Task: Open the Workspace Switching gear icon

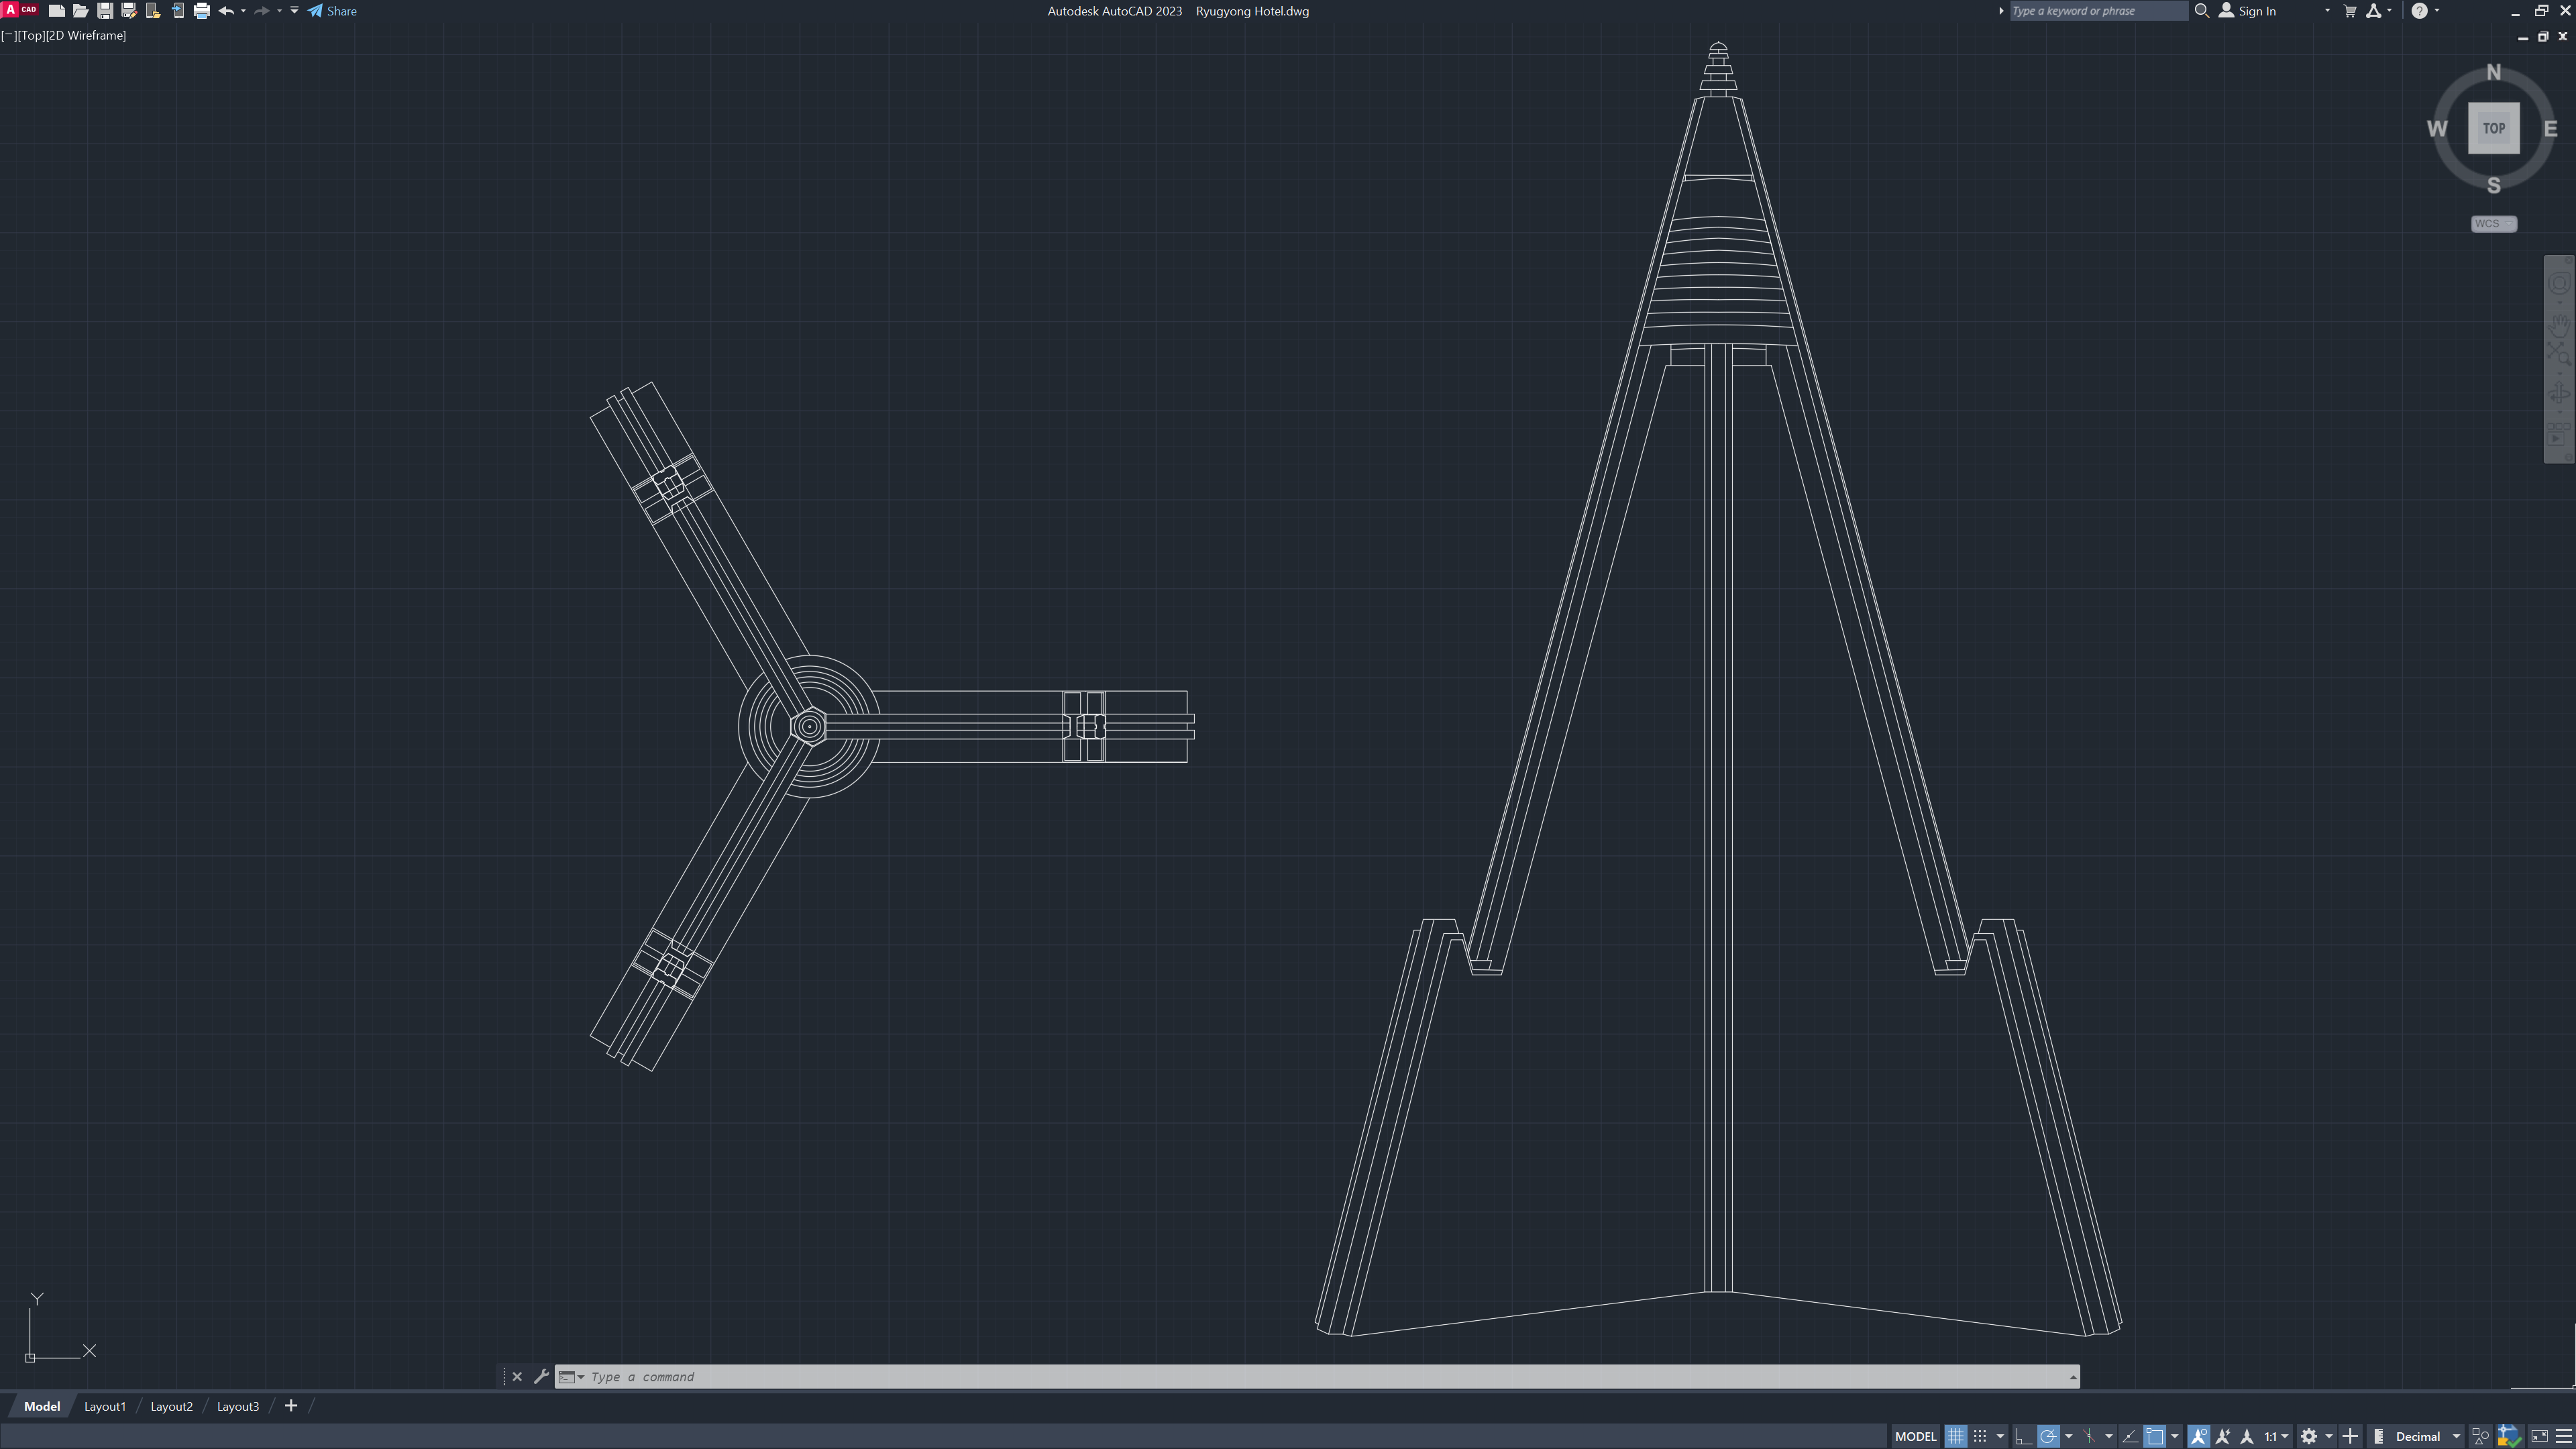Action: tap(2309, 1436)
